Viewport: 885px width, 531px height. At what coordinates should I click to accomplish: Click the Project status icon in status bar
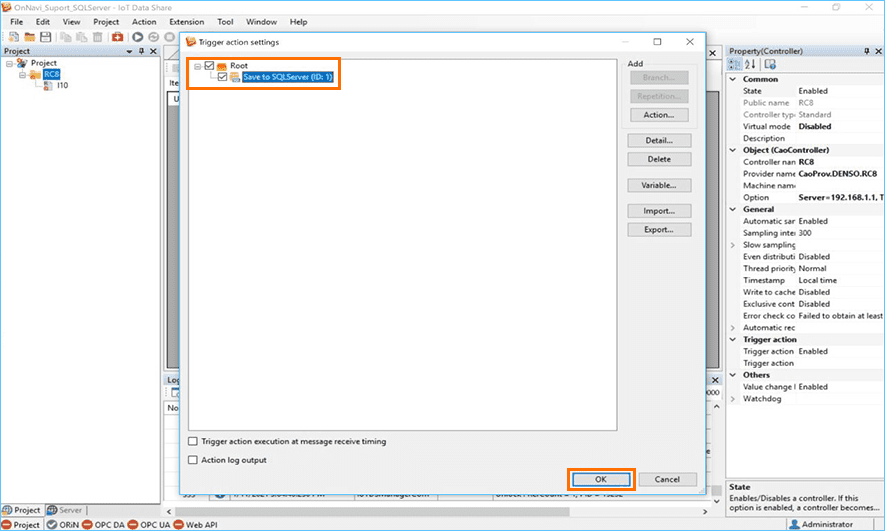click(x=6, y=525)
